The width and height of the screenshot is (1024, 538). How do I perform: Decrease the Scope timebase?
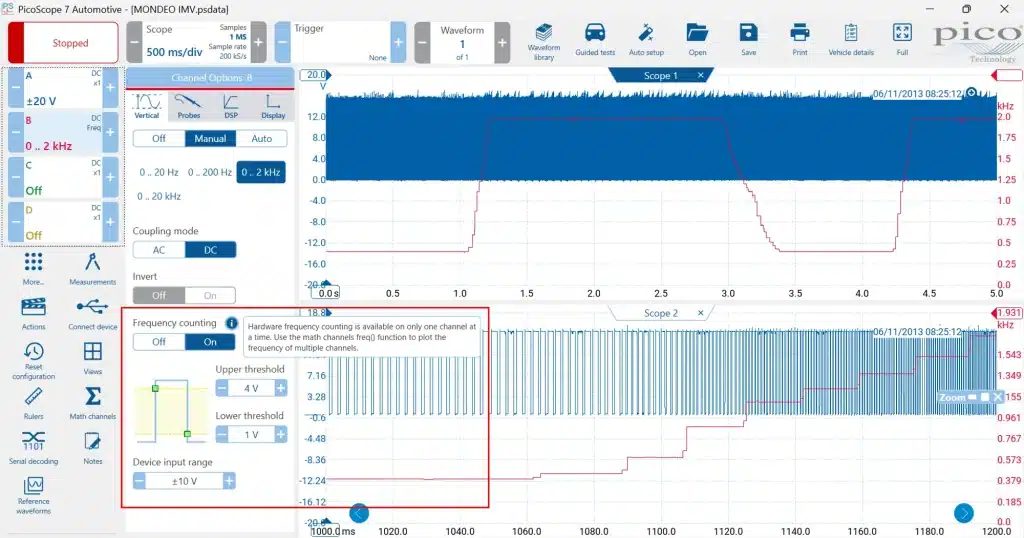pyautogui.click(x=134, y=42)
